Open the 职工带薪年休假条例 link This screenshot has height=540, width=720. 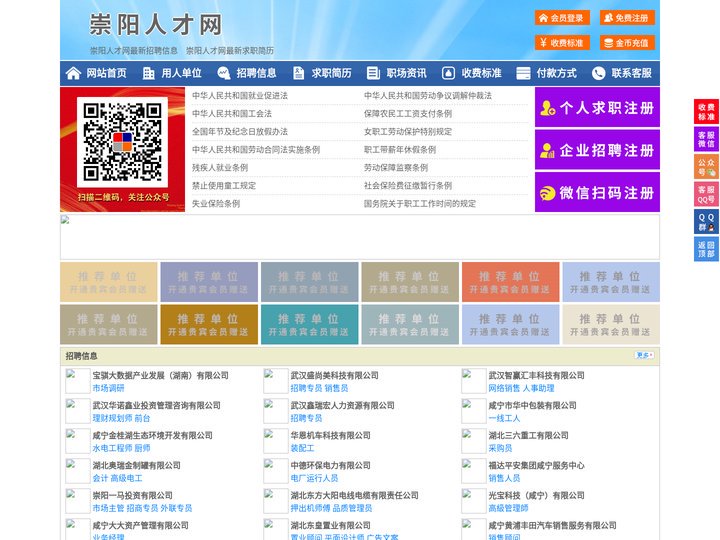400,149
